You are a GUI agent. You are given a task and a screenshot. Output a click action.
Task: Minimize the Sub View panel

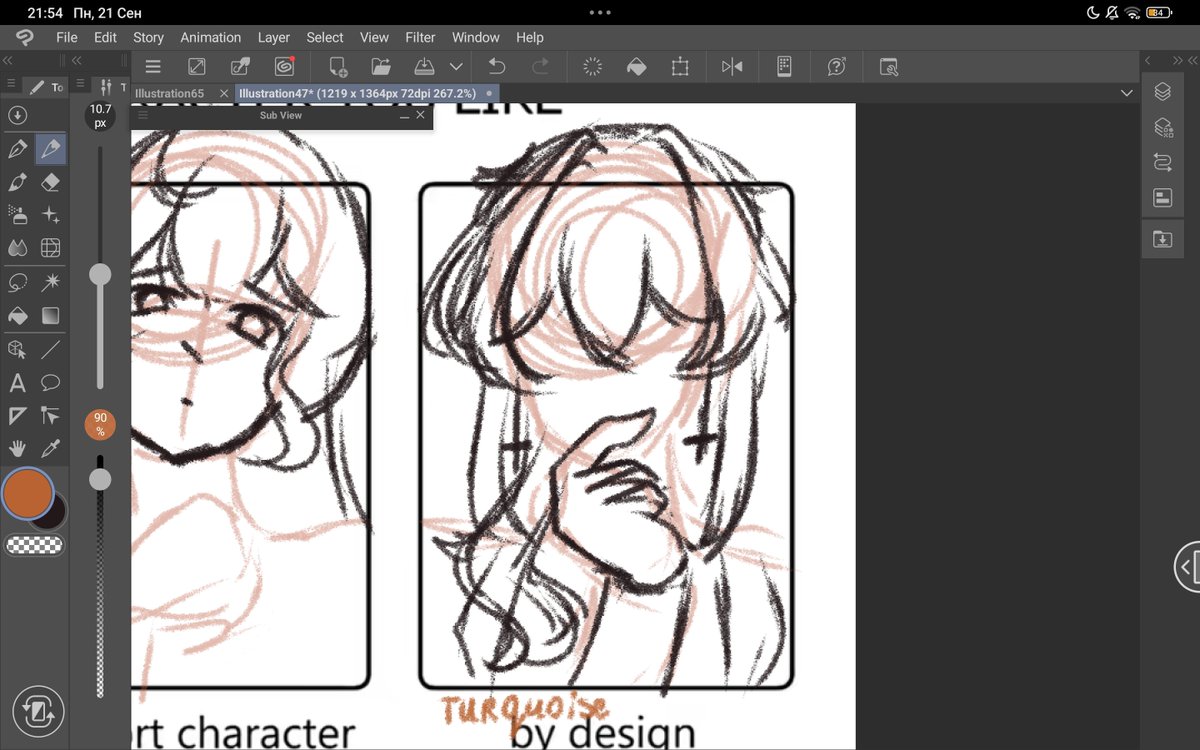click(x=405, y=116)
